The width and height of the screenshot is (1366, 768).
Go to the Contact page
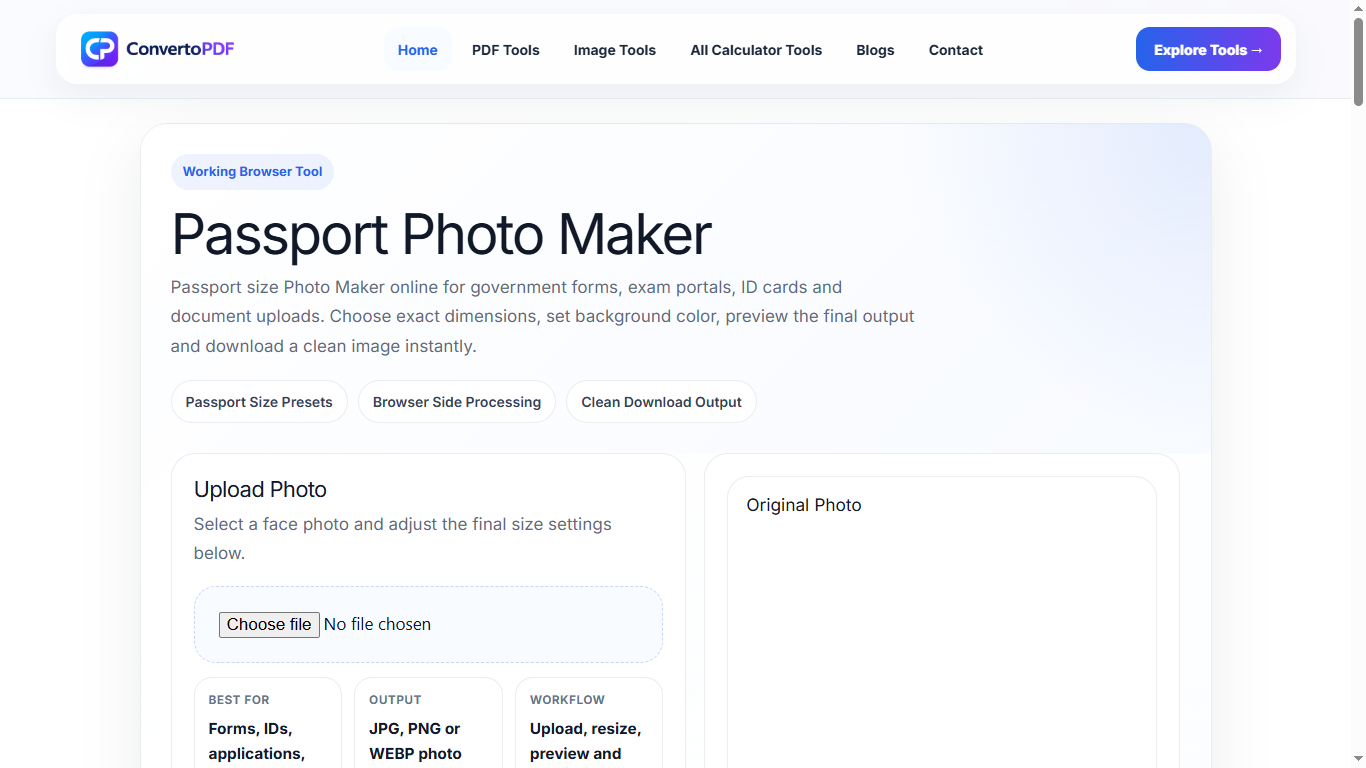(x=956, y=50)
